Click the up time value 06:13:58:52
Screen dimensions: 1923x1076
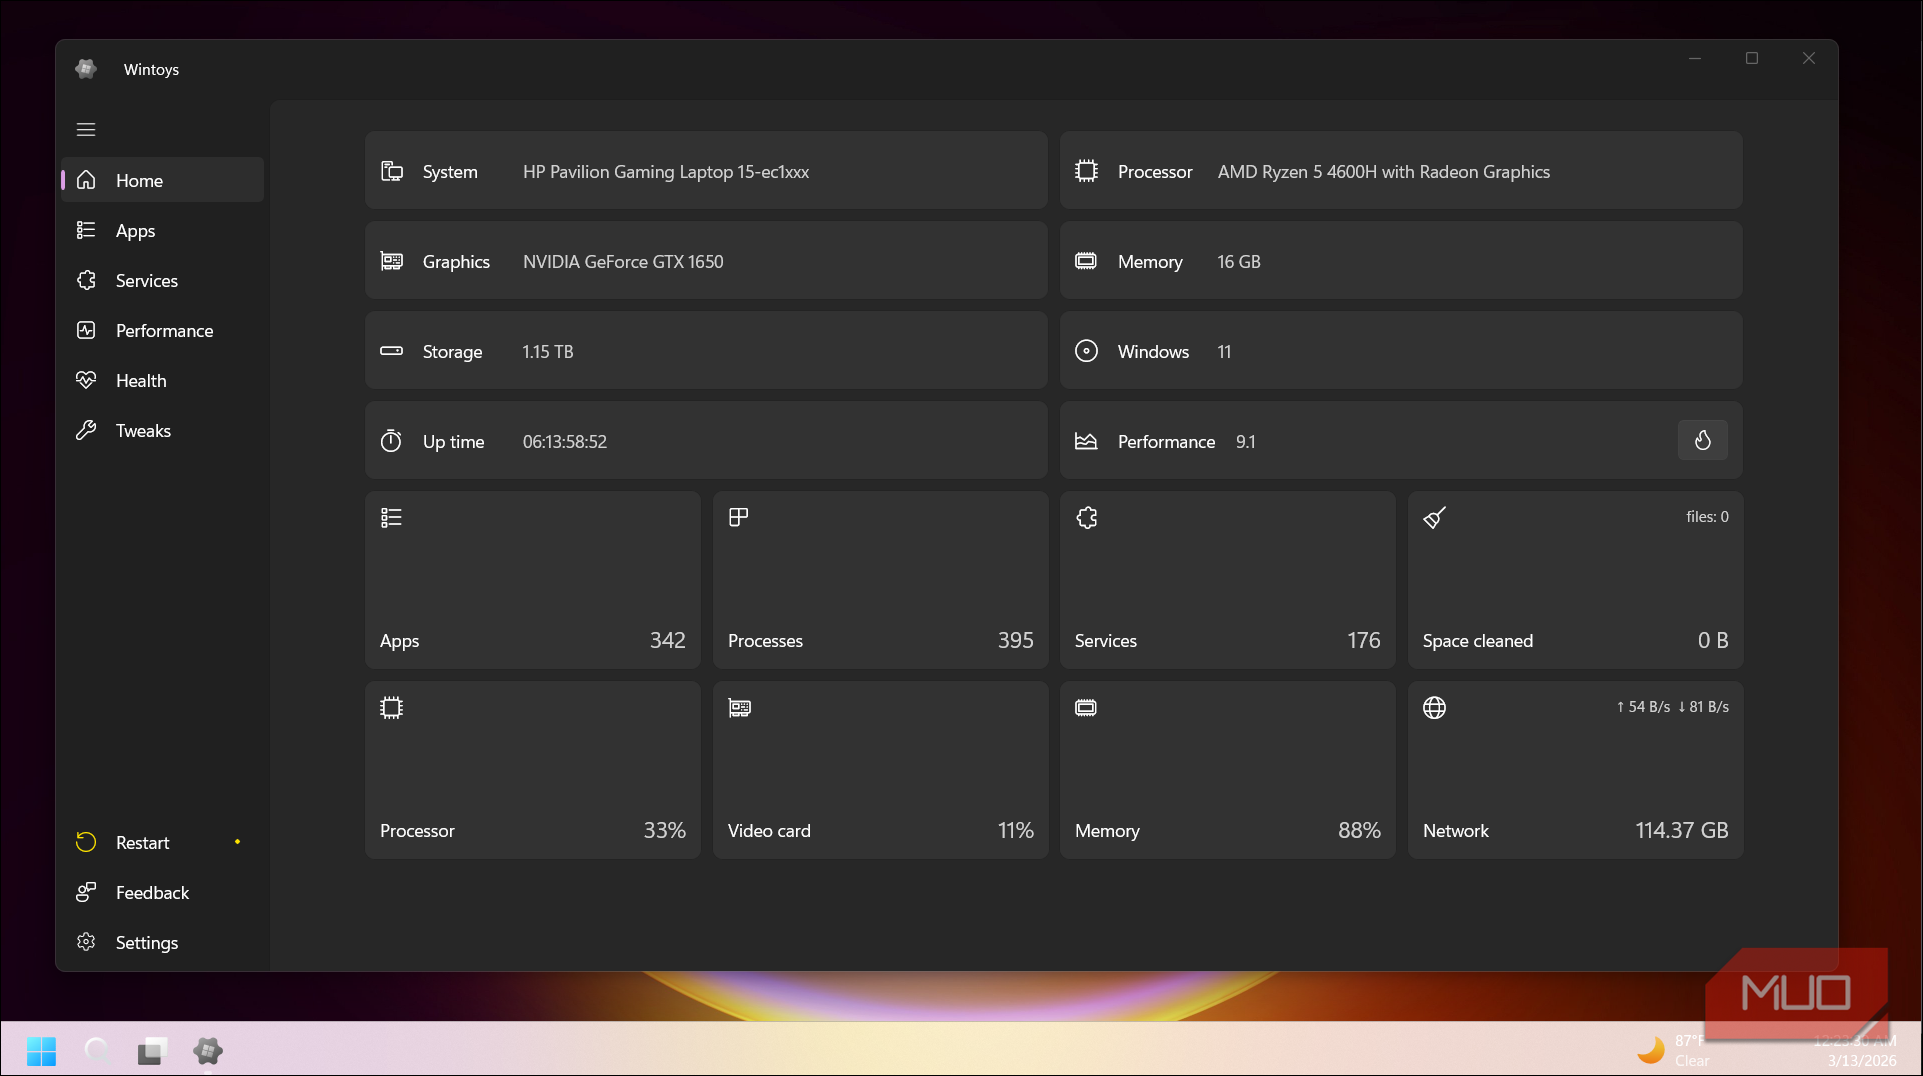point(564,442)
